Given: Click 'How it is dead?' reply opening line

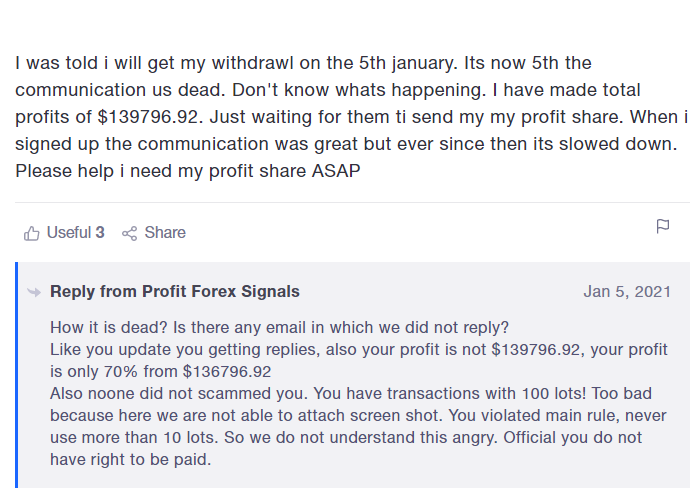Looking at the screenshot, I should pyautogui.click(x=109, y=328).
